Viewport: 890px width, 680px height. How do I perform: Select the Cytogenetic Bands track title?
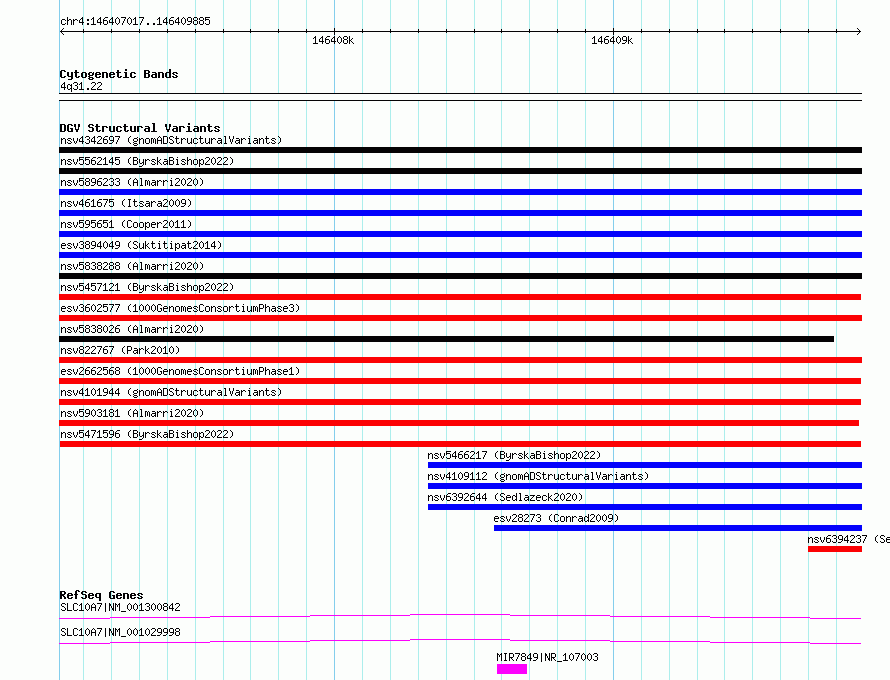[119, 74]
